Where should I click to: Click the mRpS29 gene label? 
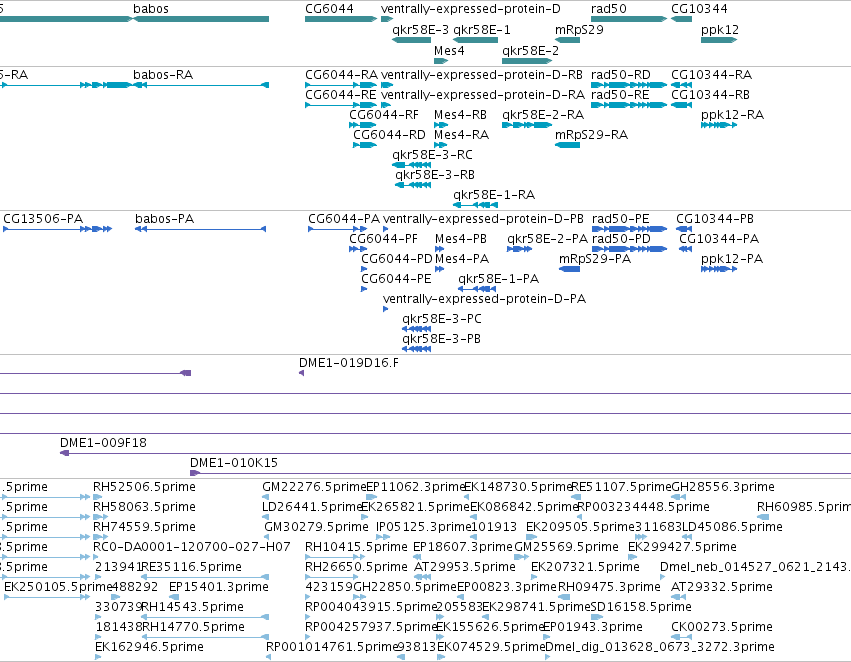579,30
